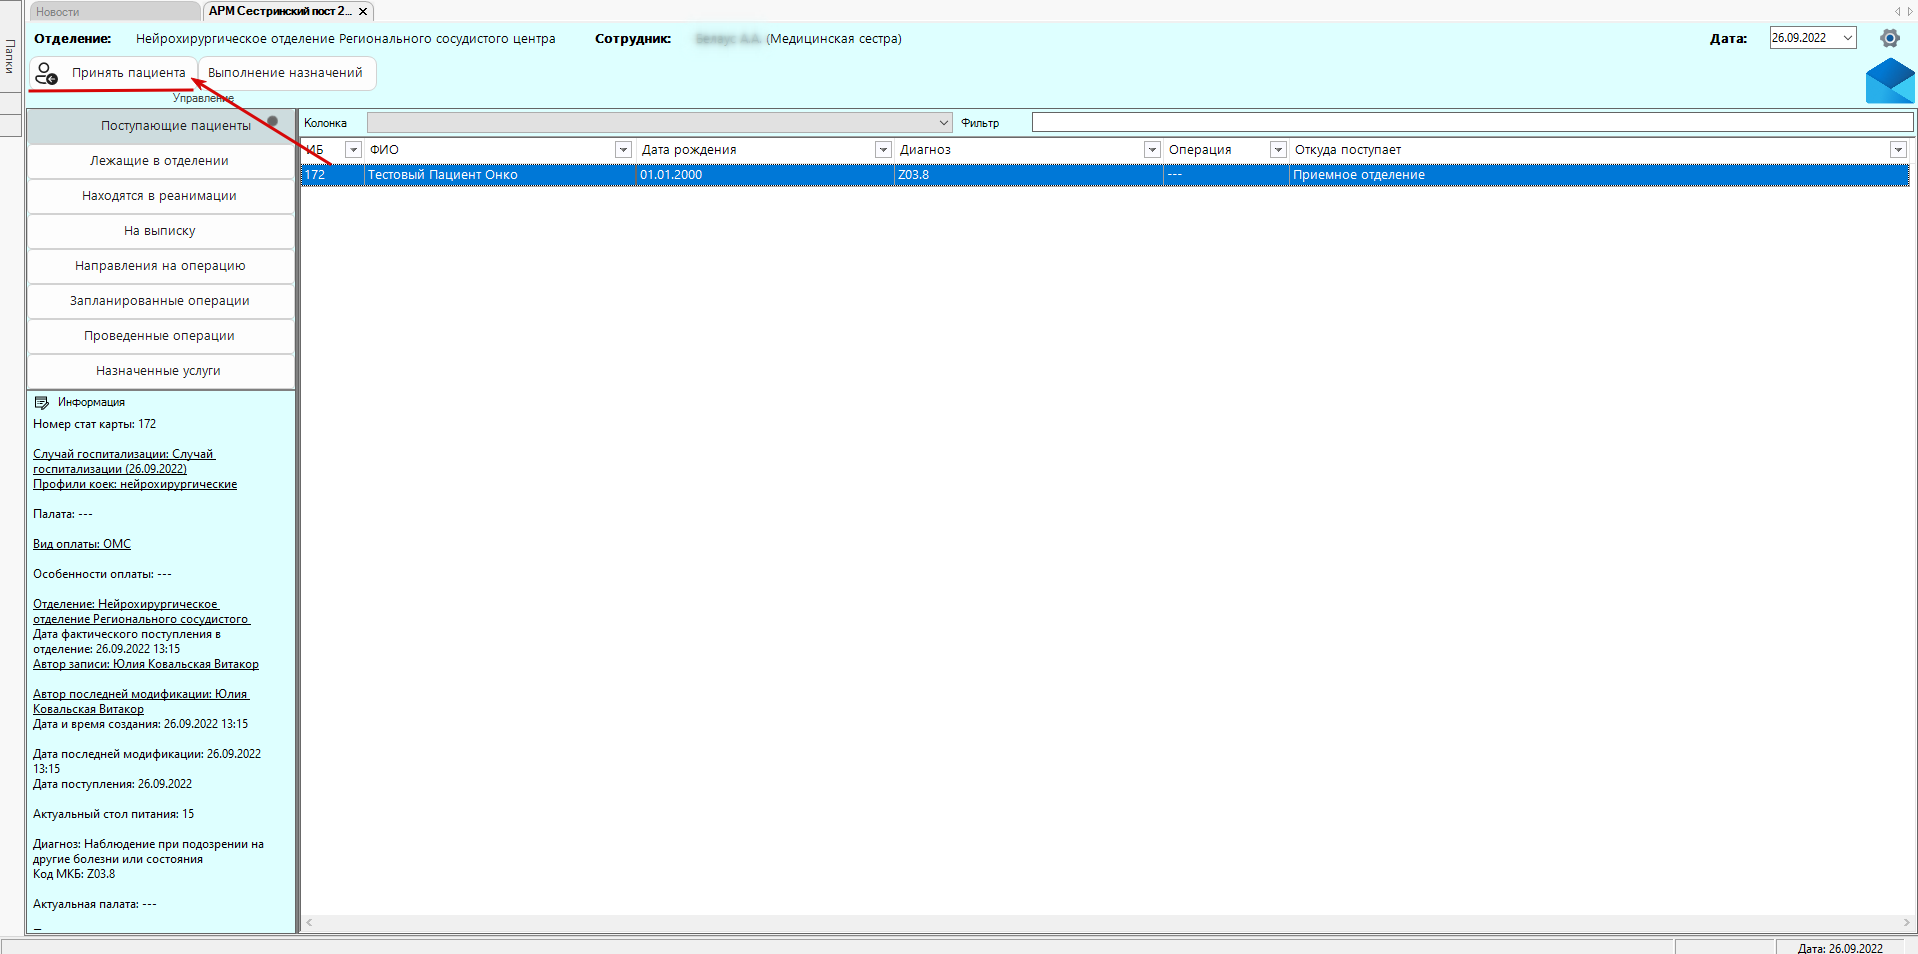Open the Откуда поступает column filter dropdown

coord(1898,149)
